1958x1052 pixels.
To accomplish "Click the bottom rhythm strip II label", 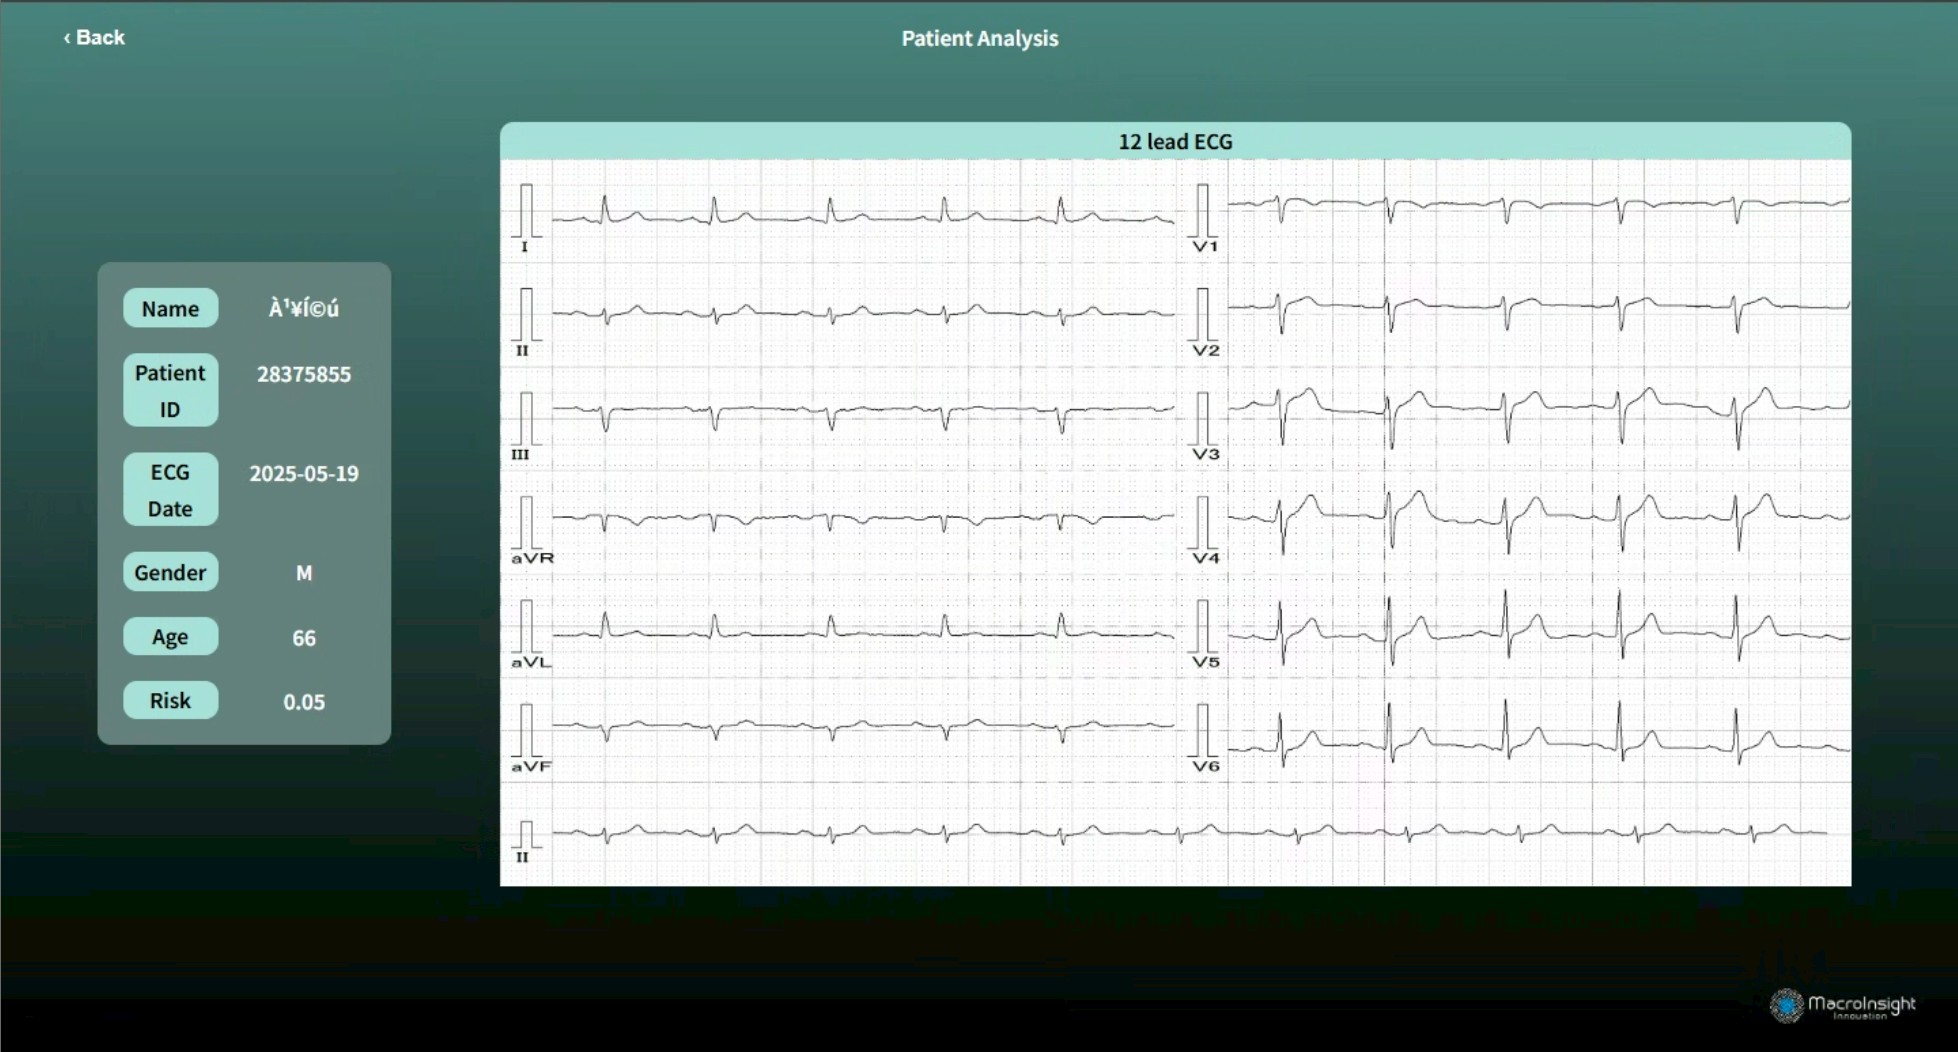I will tap(521, 857).
